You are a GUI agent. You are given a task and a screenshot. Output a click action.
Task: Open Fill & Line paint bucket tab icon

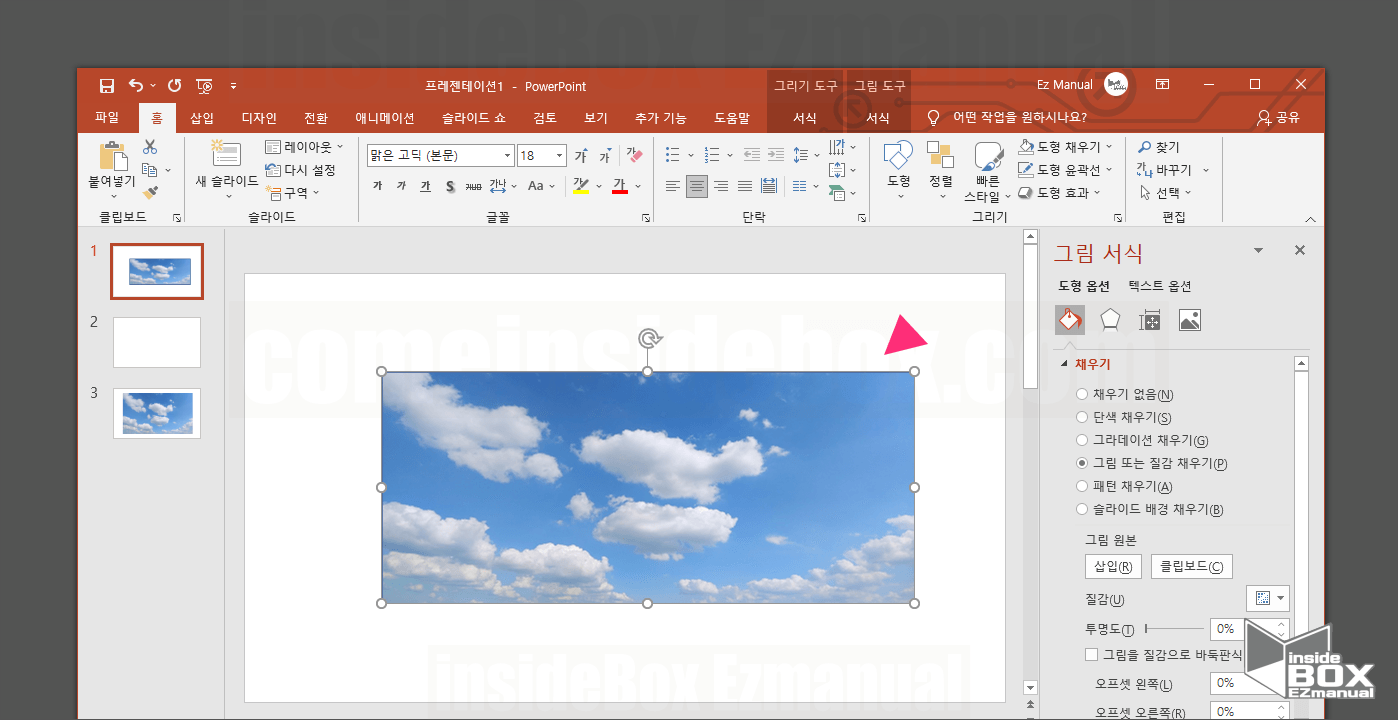(1069, 320)
